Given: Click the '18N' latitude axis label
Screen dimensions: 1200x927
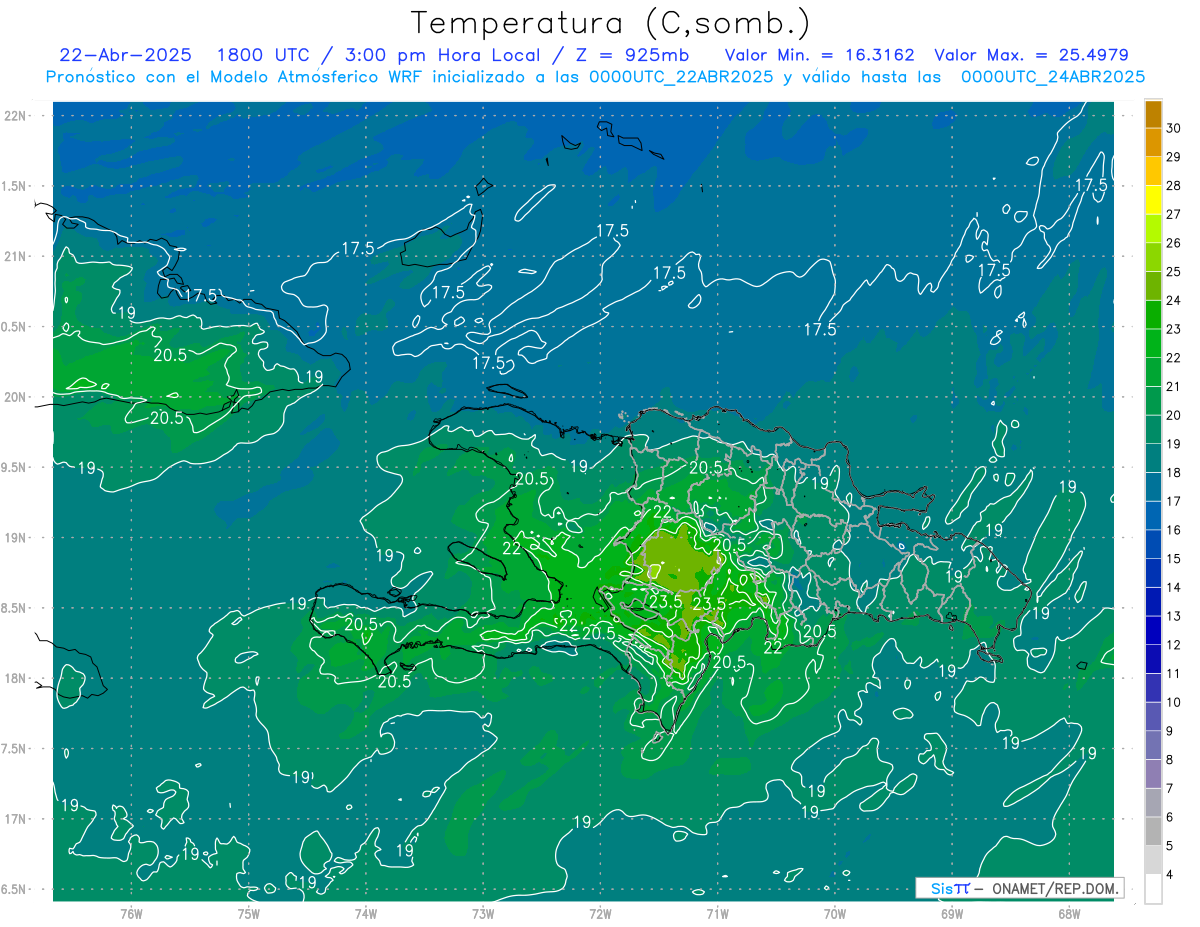Looking at the screenshot, I should 15,678.
